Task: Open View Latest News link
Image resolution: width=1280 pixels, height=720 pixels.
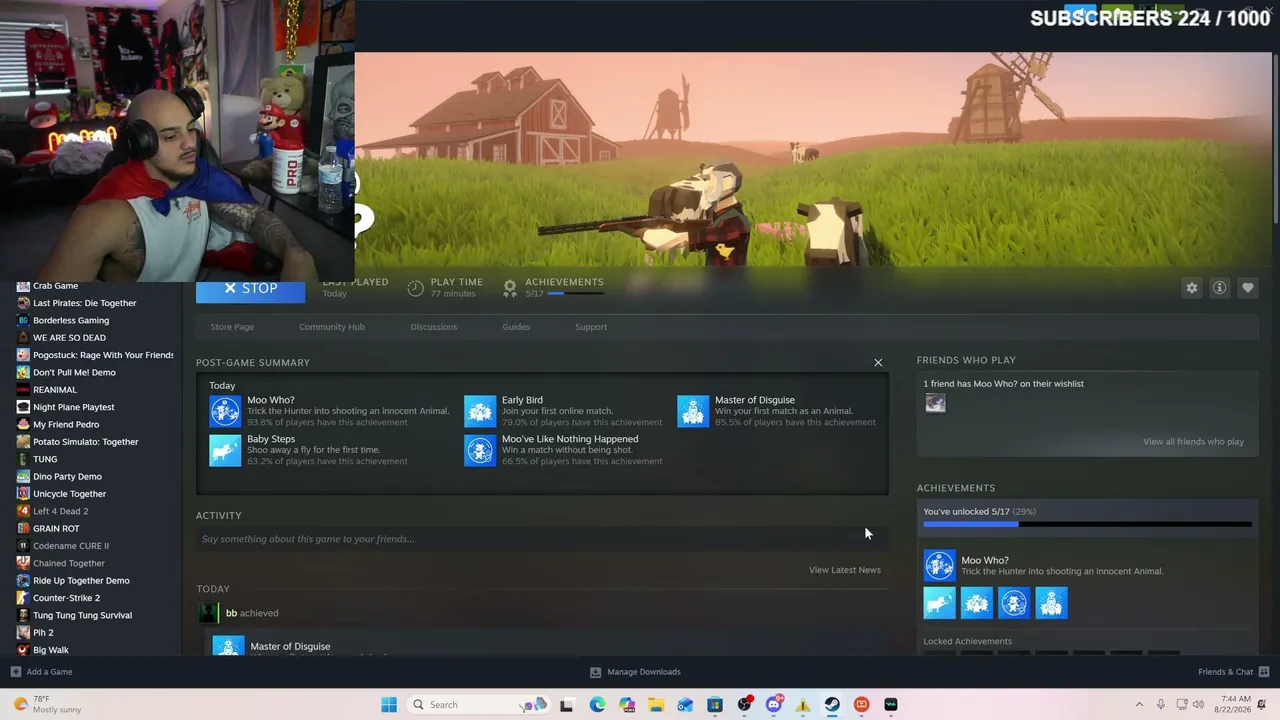Action: click(x=845, y=570)
